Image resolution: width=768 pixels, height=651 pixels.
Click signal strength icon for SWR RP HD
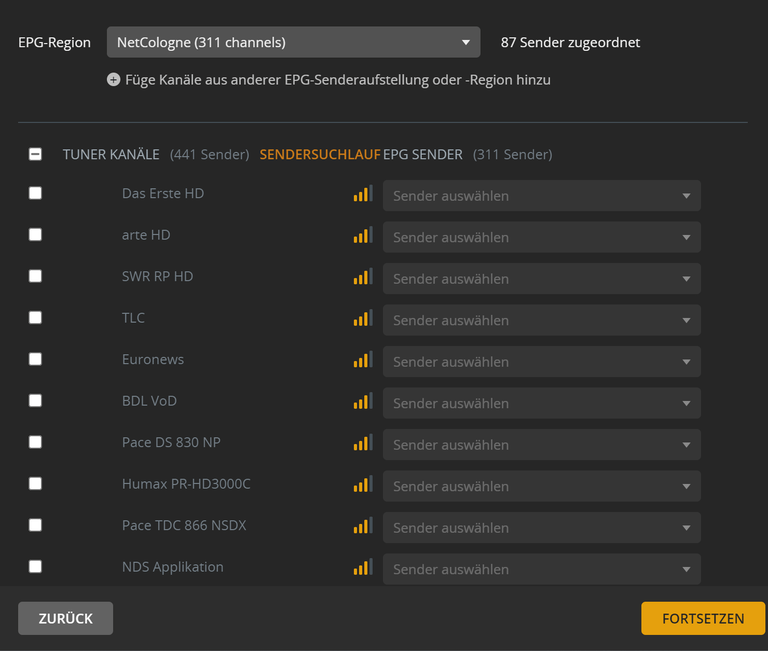(x=362, y=277)
